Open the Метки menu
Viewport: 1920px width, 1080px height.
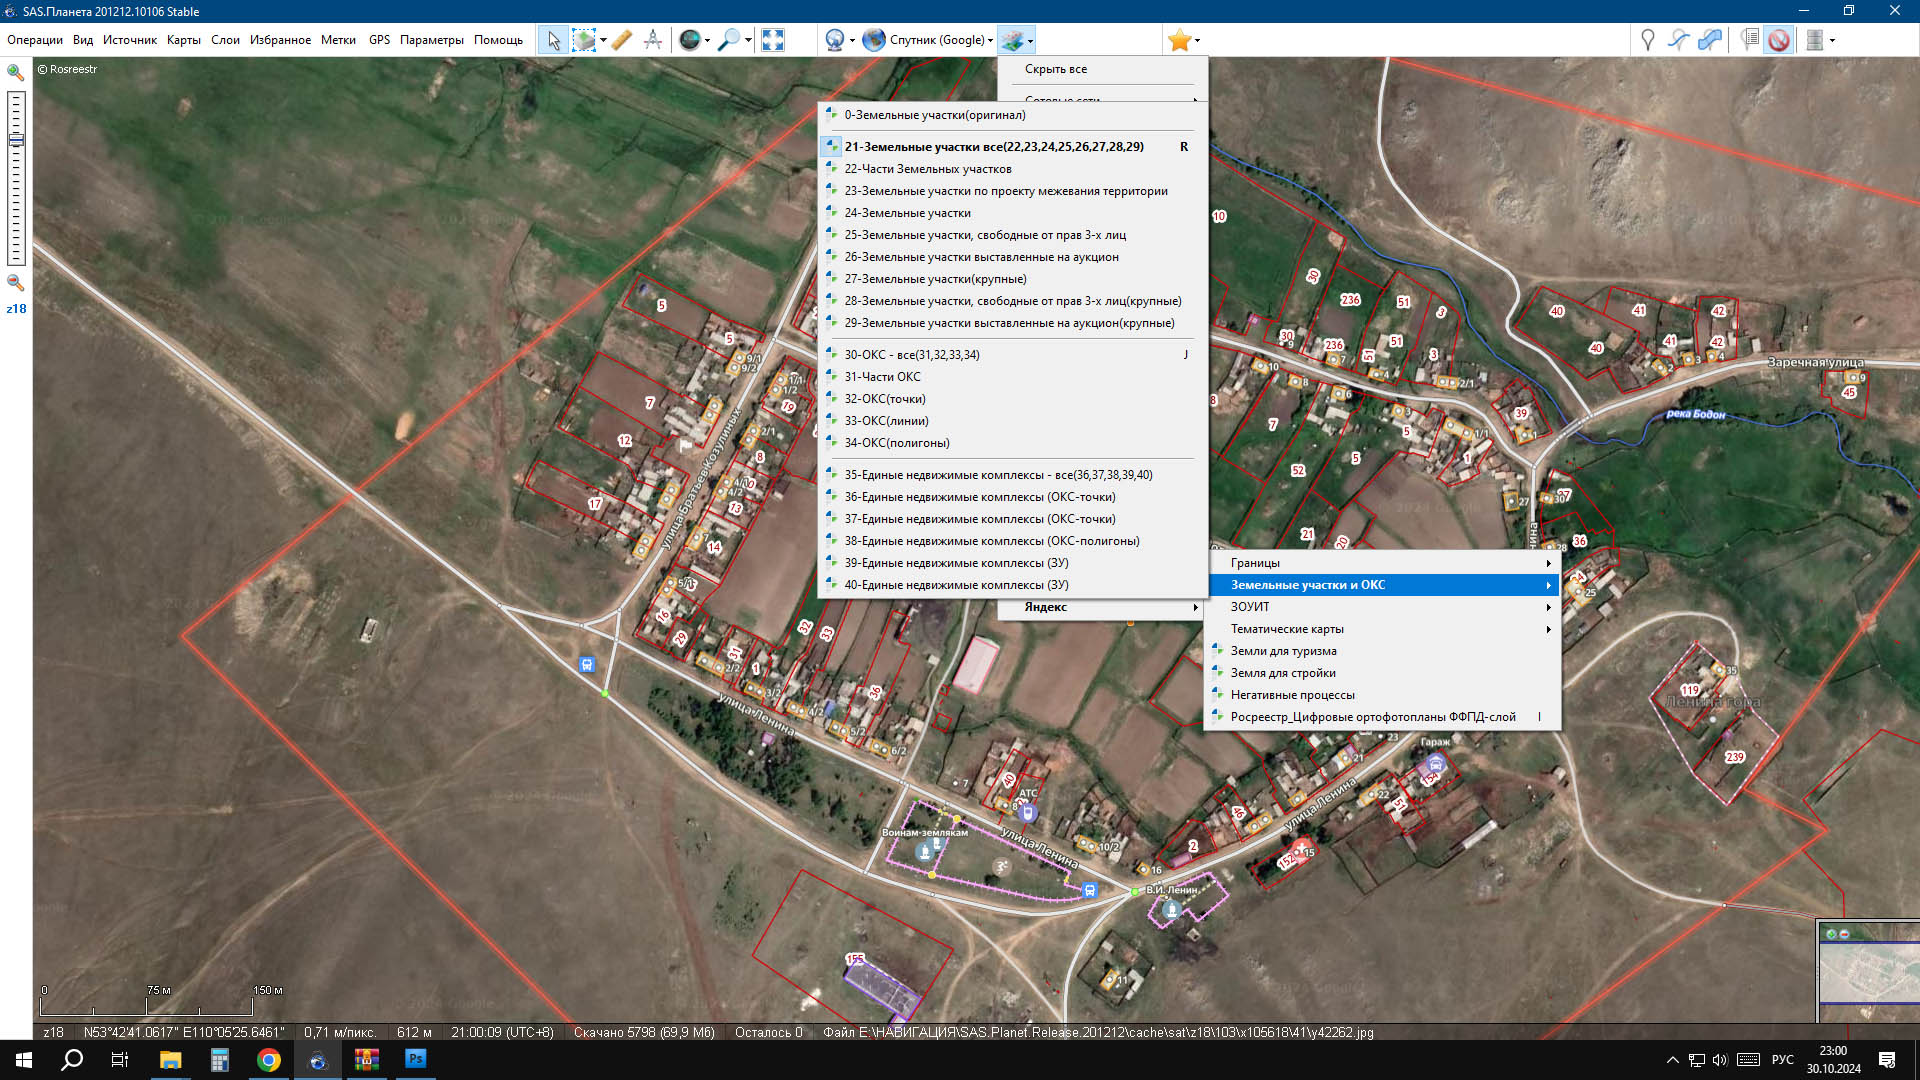(338, 40)
